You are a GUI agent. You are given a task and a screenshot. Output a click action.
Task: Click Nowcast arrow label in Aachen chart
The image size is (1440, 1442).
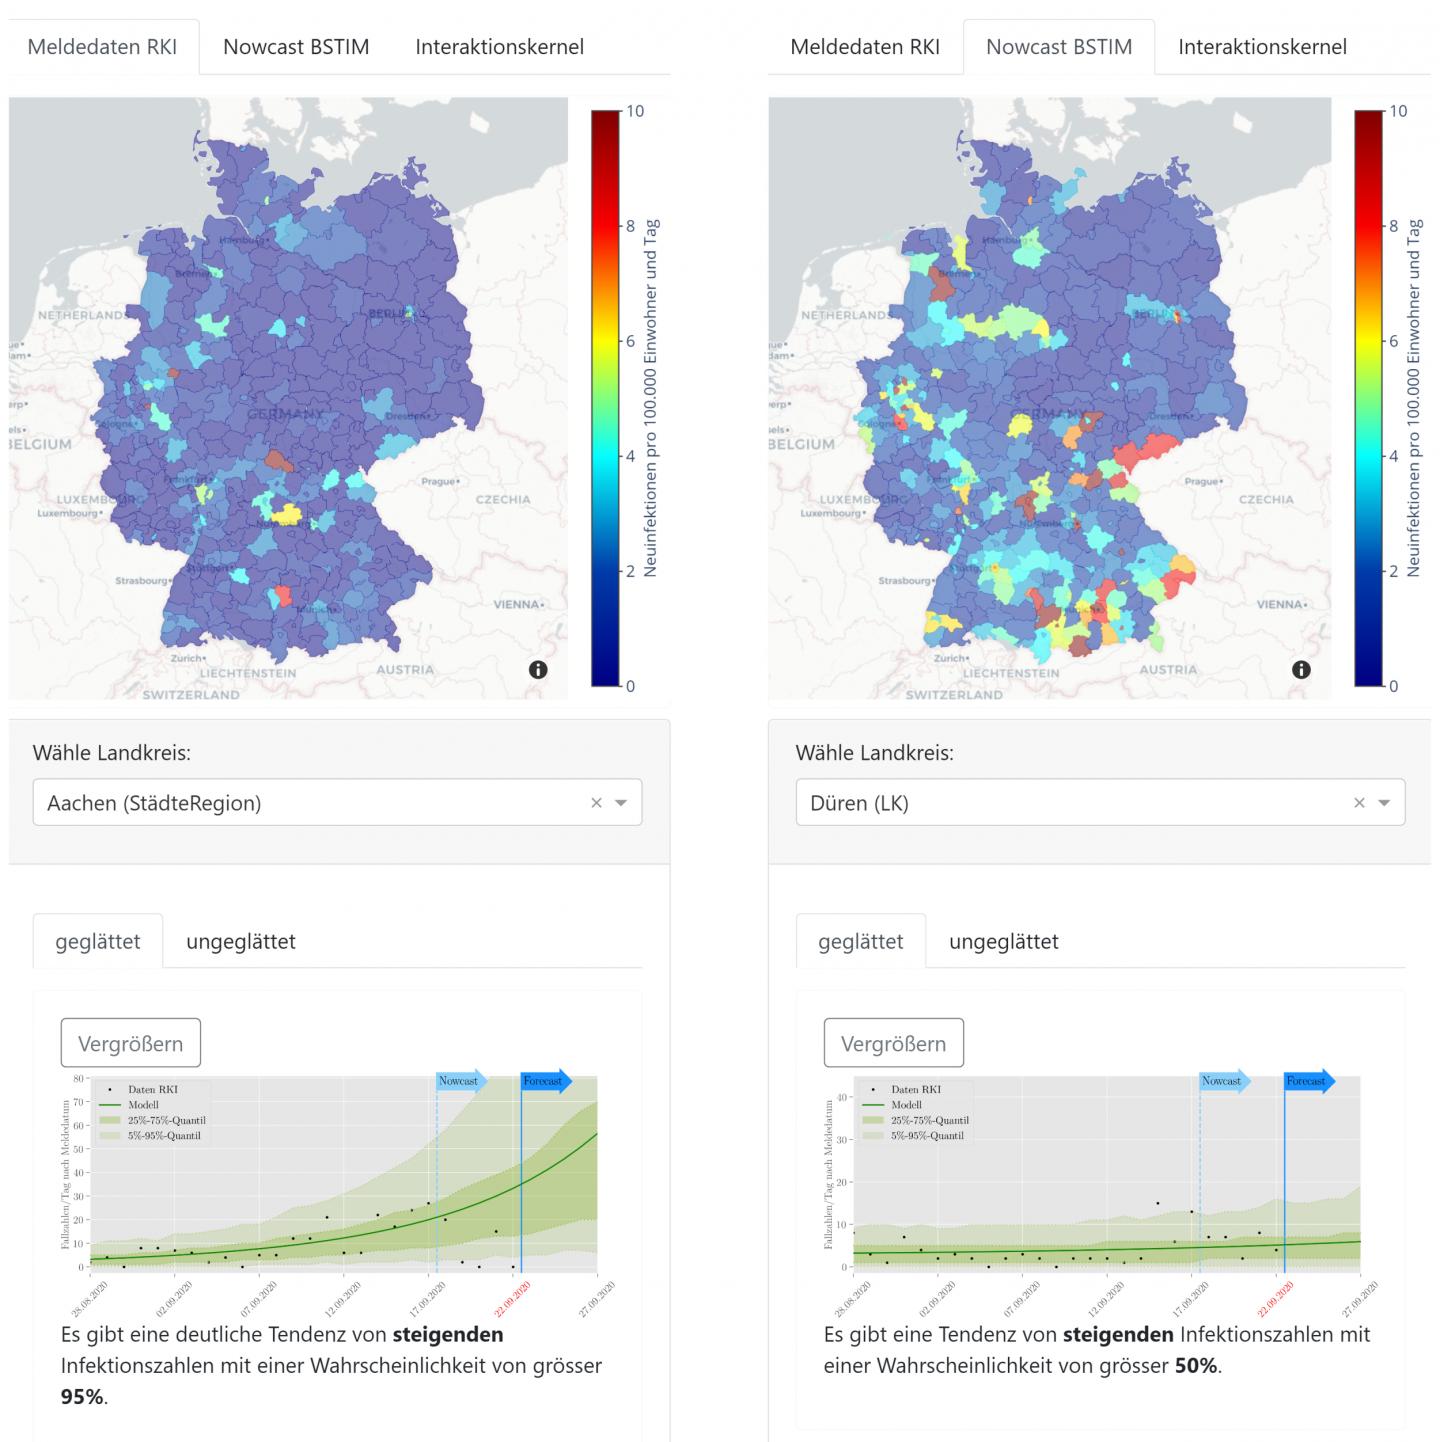coord(460,1081)
